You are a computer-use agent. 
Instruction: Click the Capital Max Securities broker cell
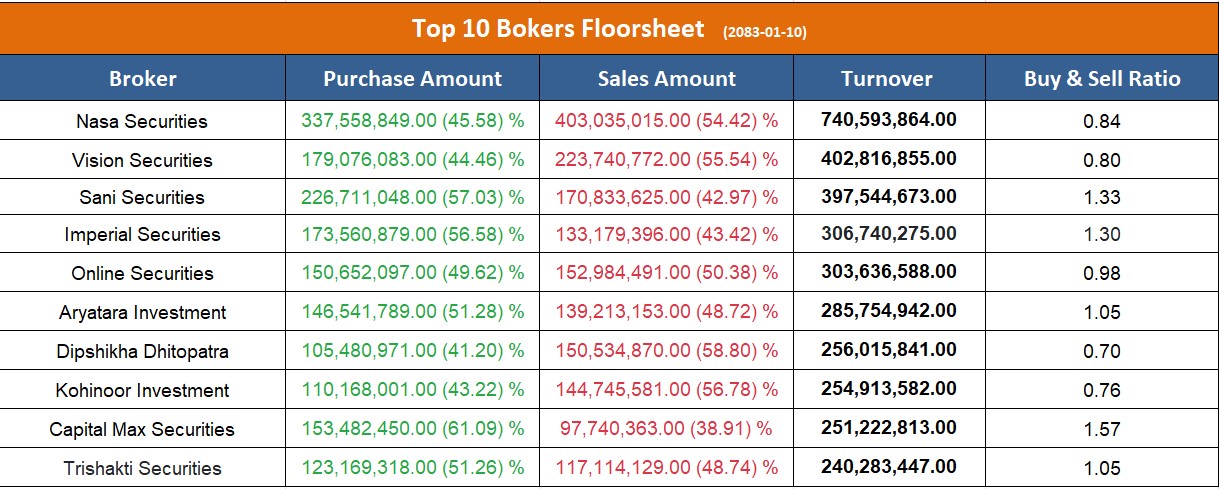click(142, 430)
